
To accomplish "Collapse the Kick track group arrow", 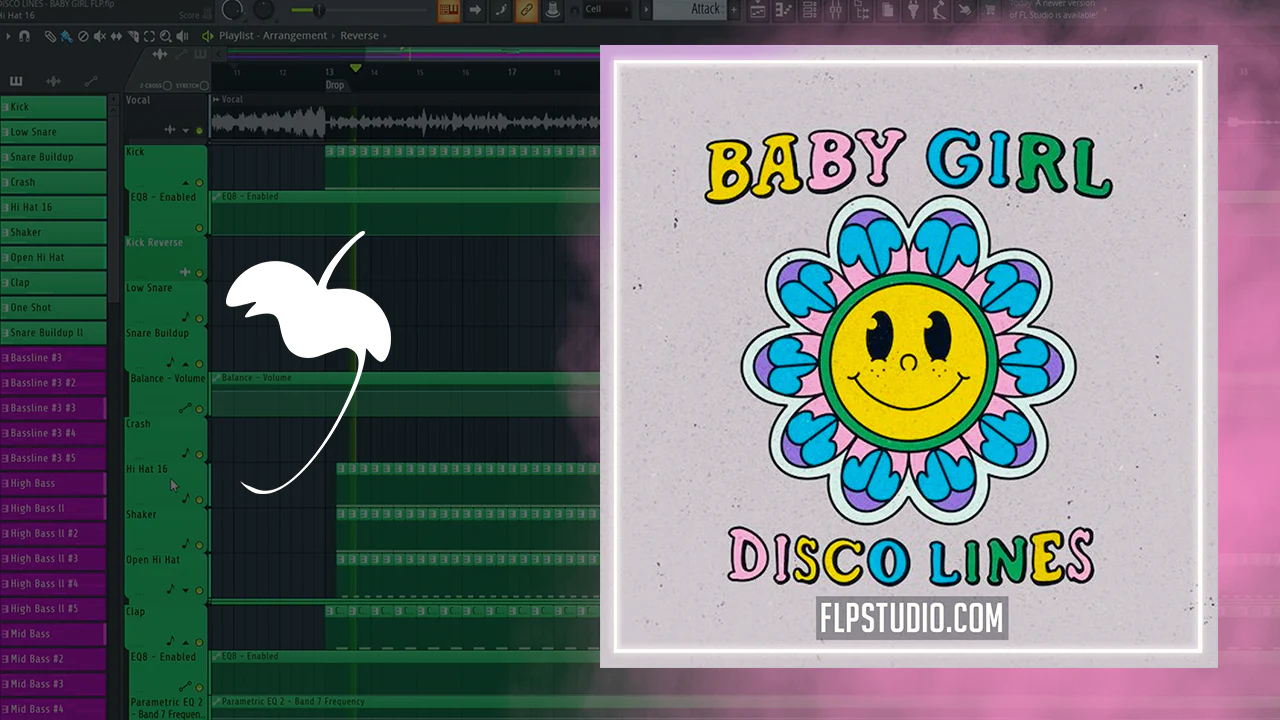I will click(x=185, y=183).
